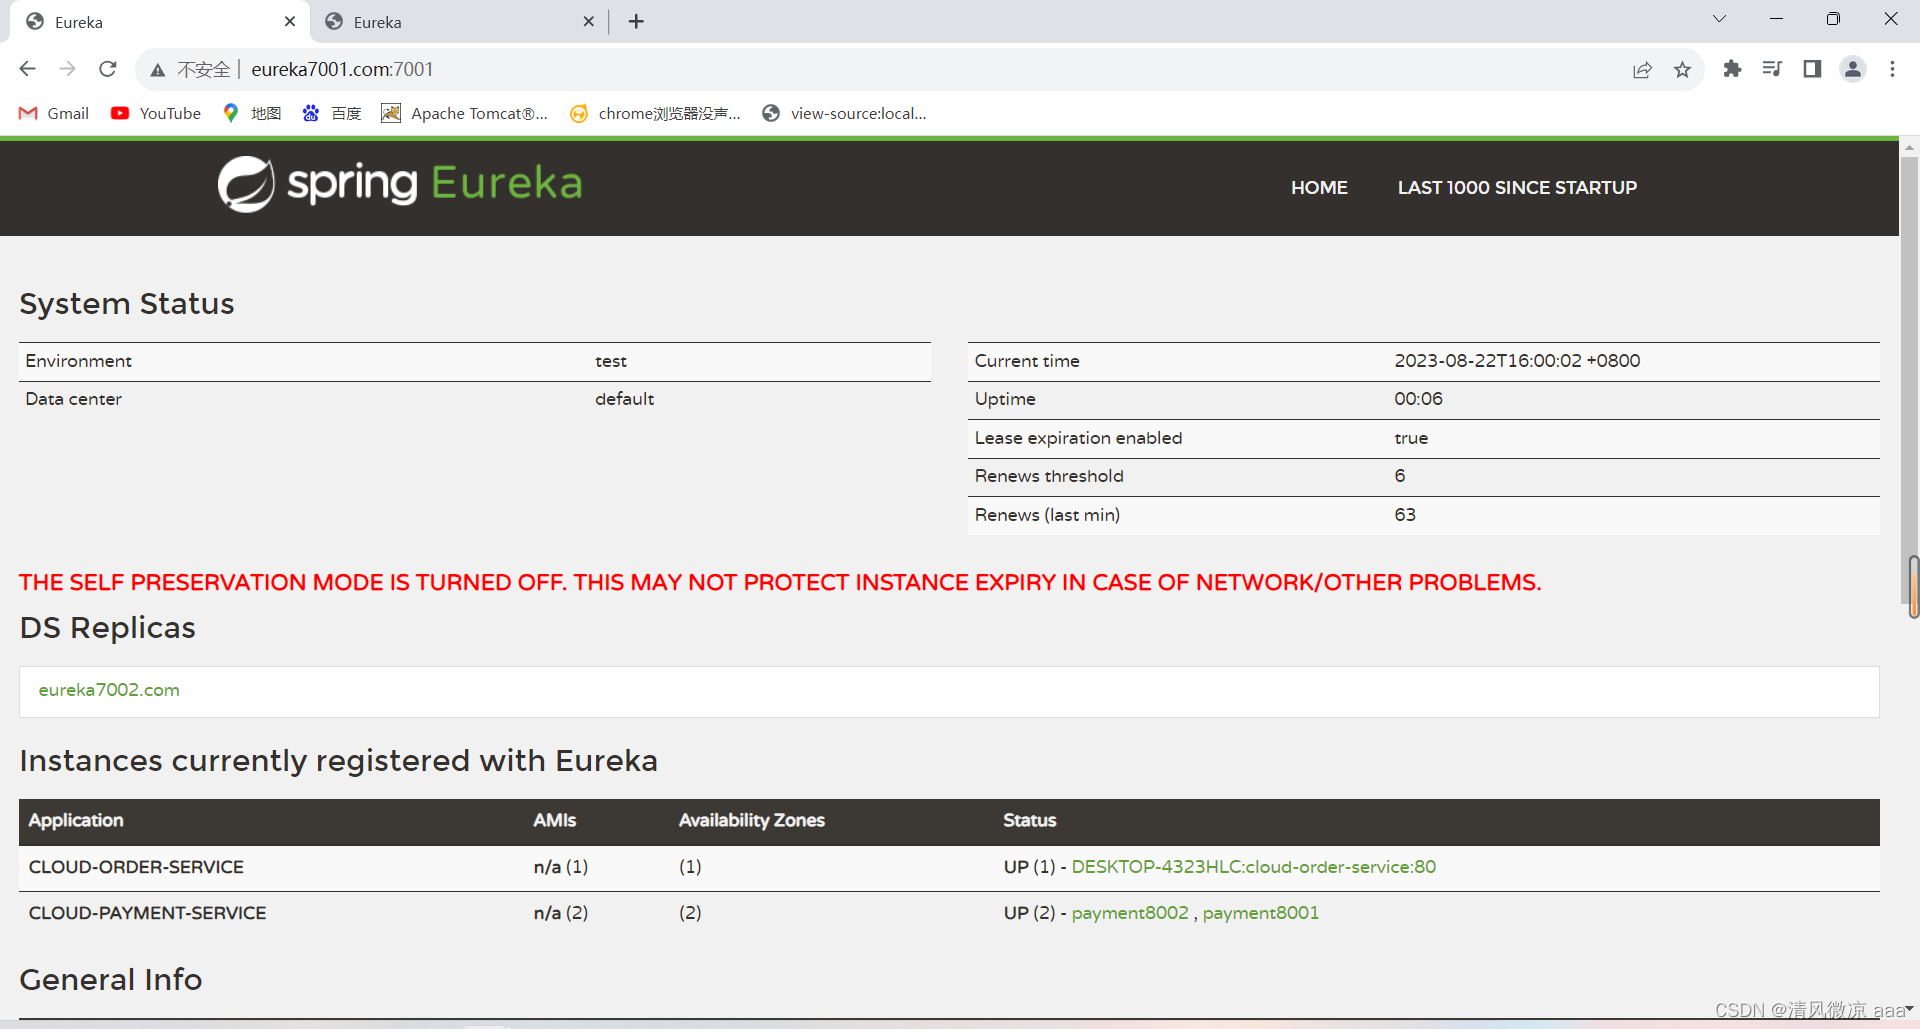Go forward to the next page

[68, 69]
